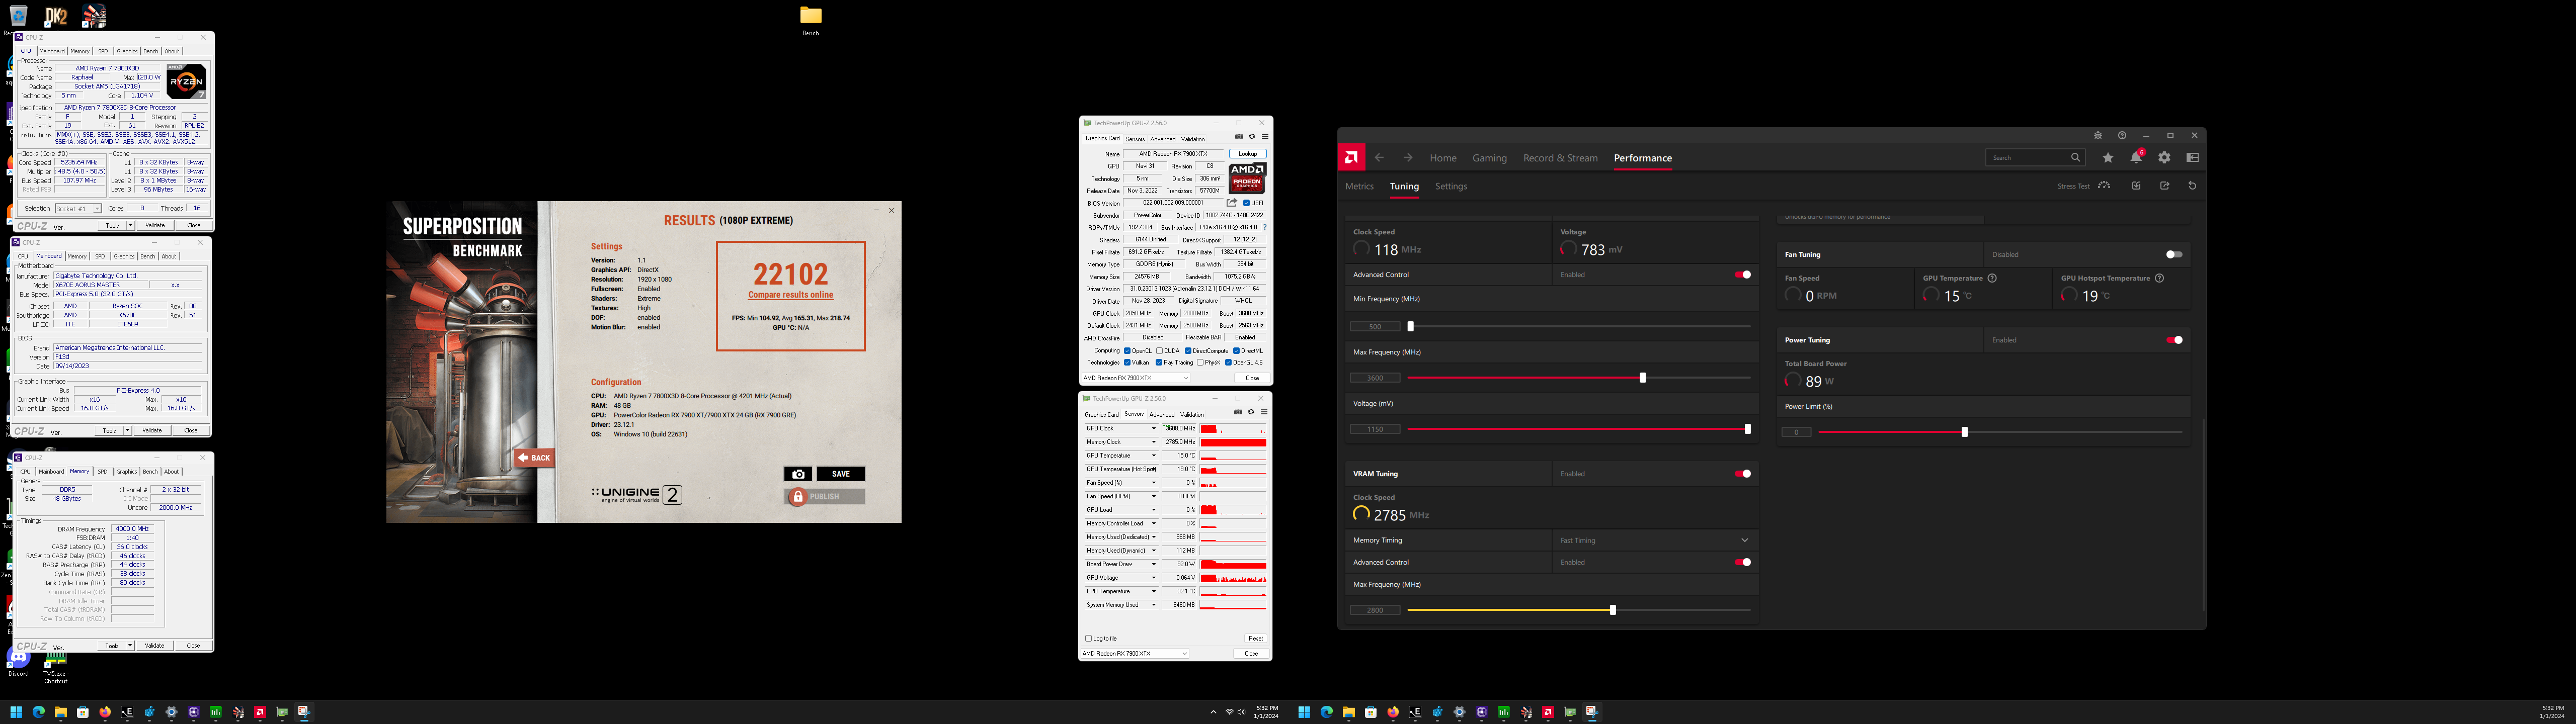
Task: Open GPU selector dropdown in GPU-Z Sensors window
Action: tap(1135, 653)
